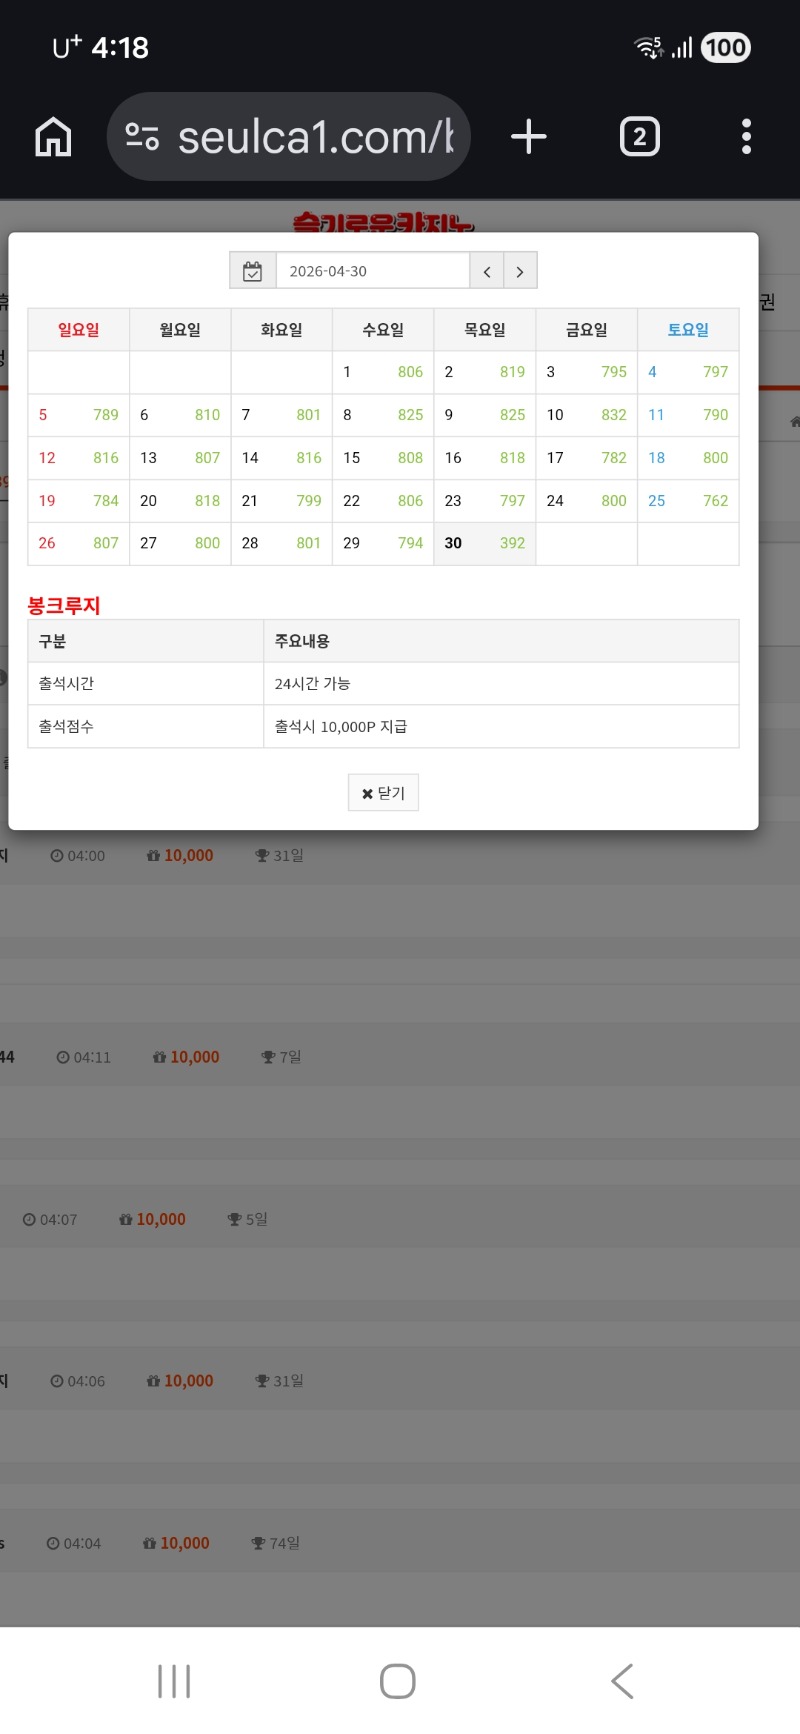
Task: Select April 30 cell showing 392
Action: click(485, 543)
